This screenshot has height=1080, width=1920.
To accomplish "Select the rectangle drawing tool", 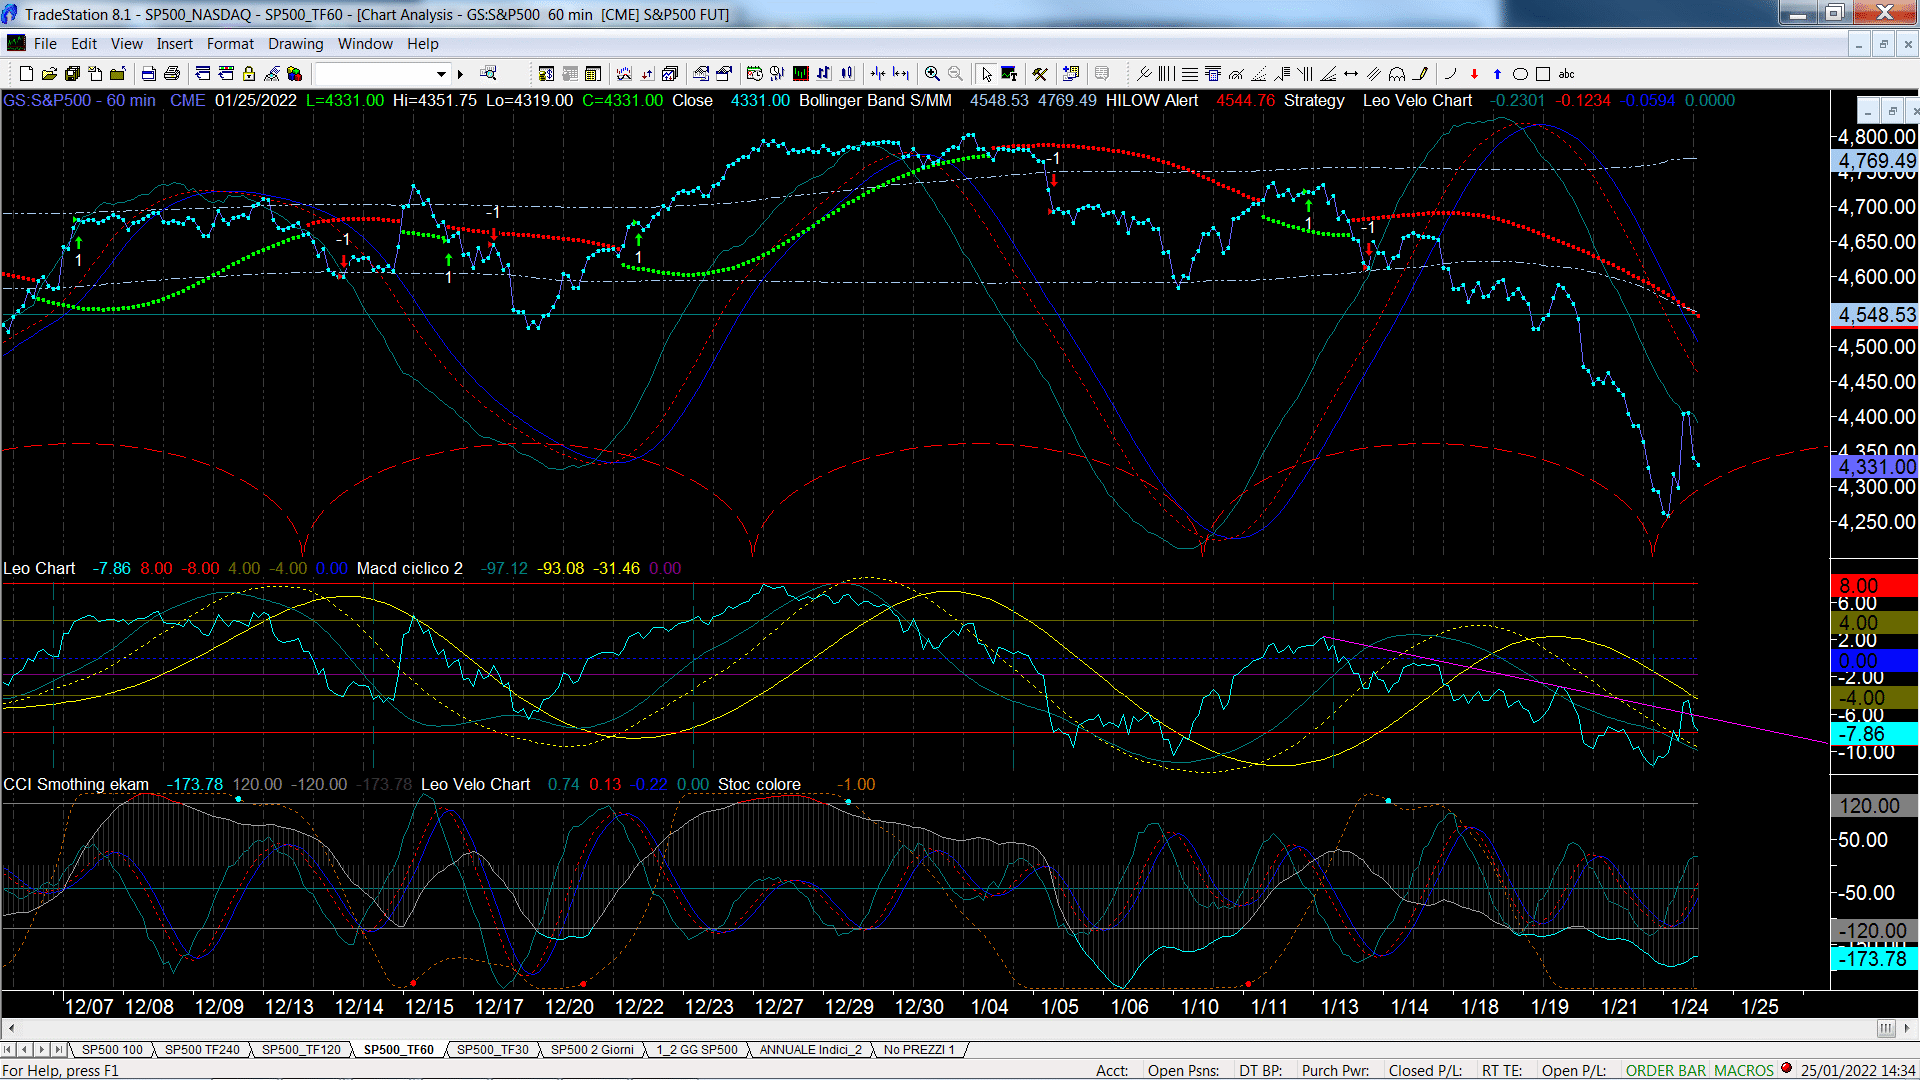I will [x=1543, y=74].
